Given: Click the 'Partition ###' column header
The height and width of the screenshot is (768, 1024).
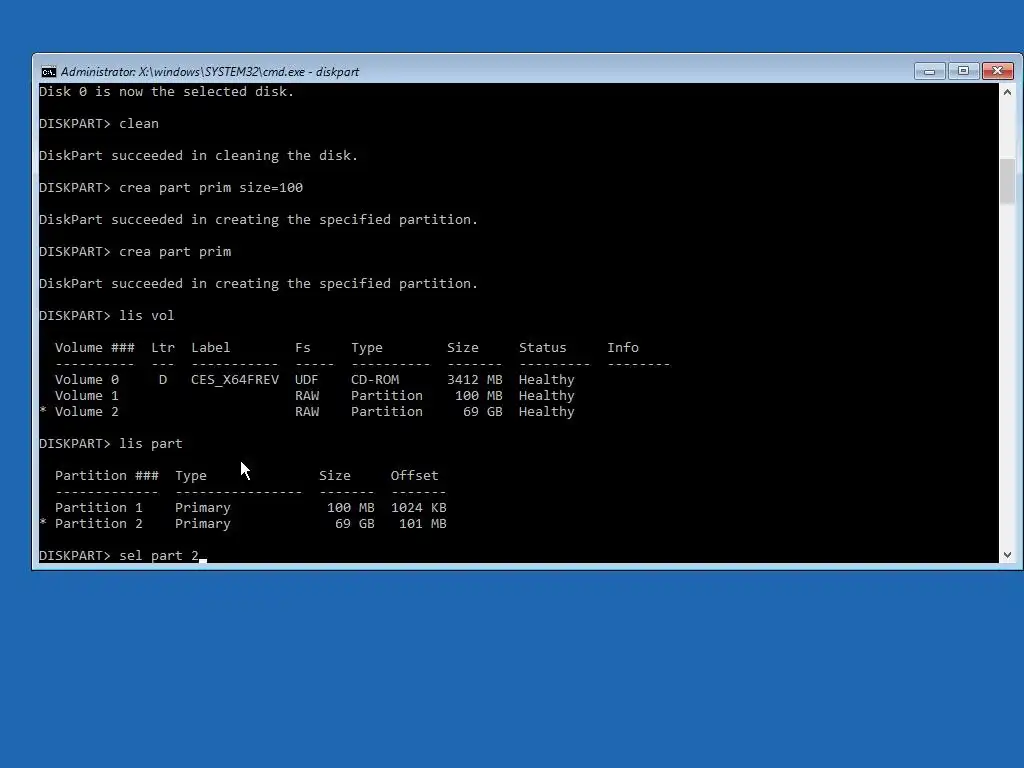Looking at the screenshot, I should (x=106, y=475).
